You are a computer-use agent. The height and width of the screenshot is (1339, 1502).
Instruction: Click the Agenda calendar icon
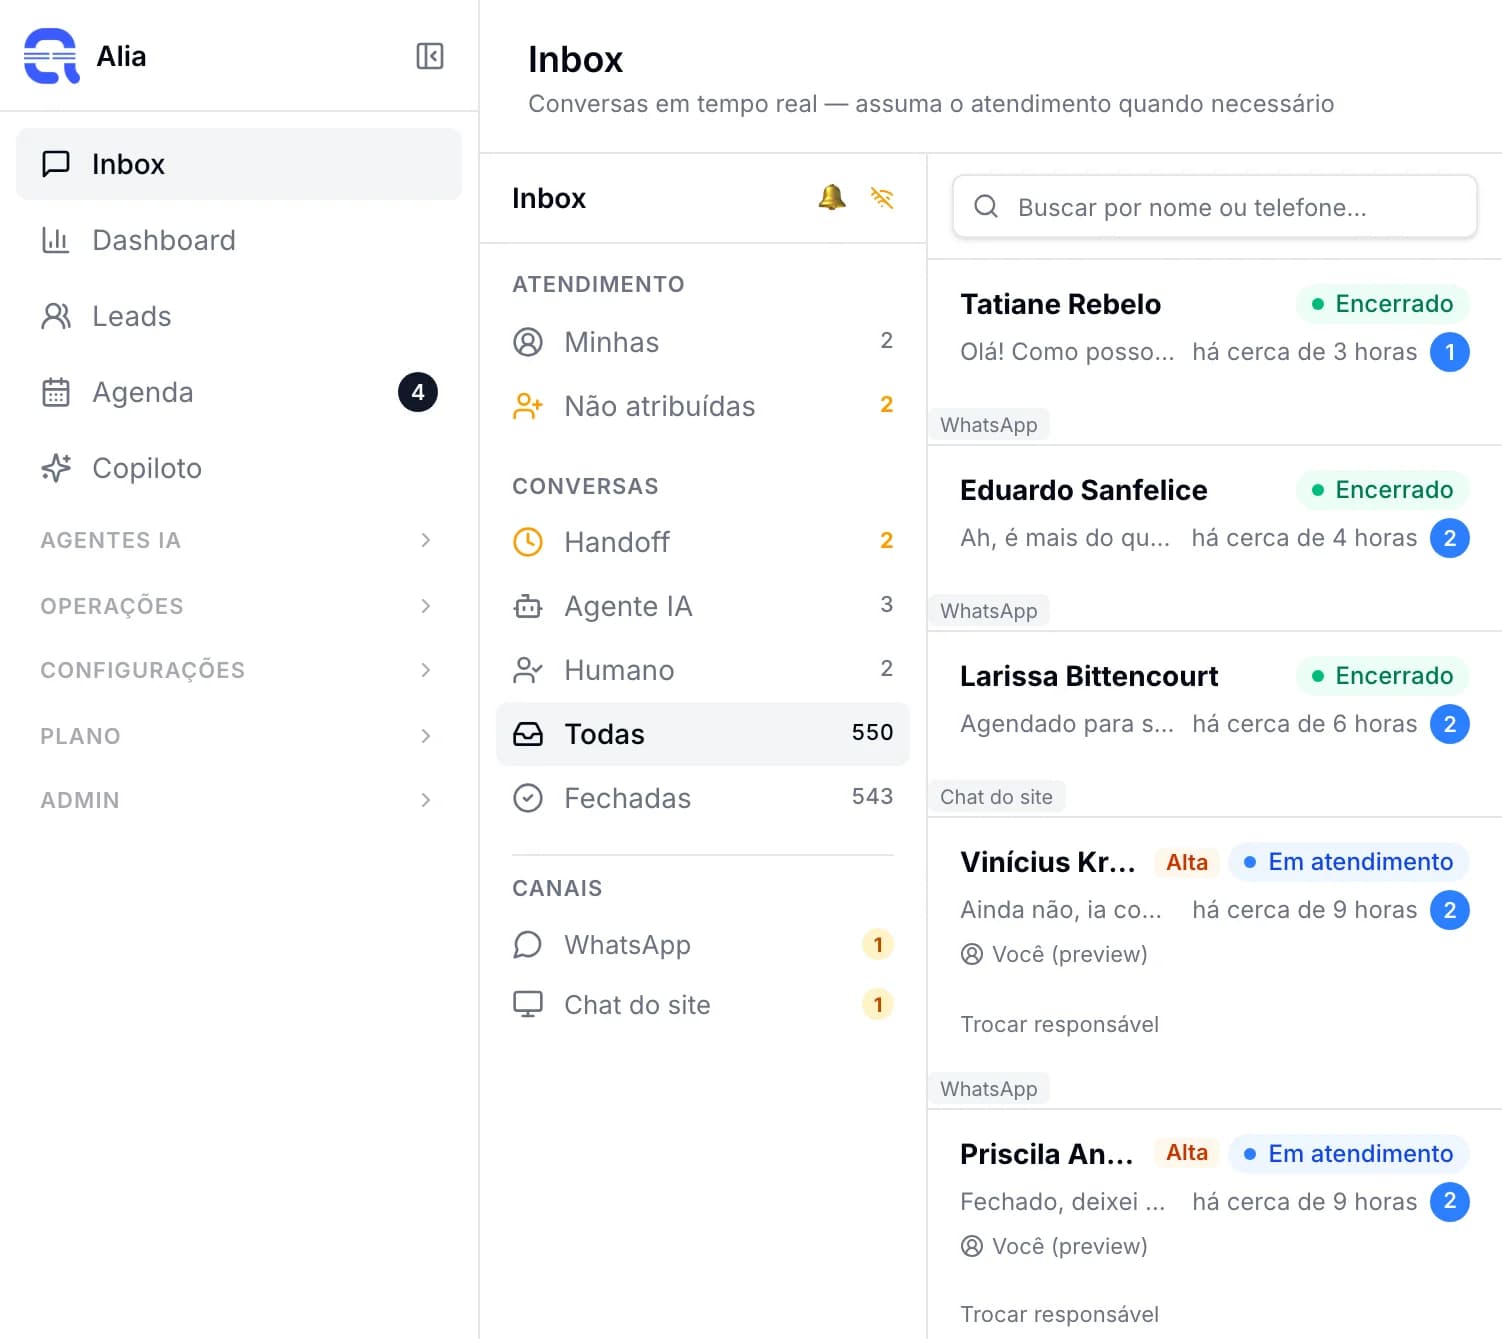pyautogui.click(x=56, y=392)
